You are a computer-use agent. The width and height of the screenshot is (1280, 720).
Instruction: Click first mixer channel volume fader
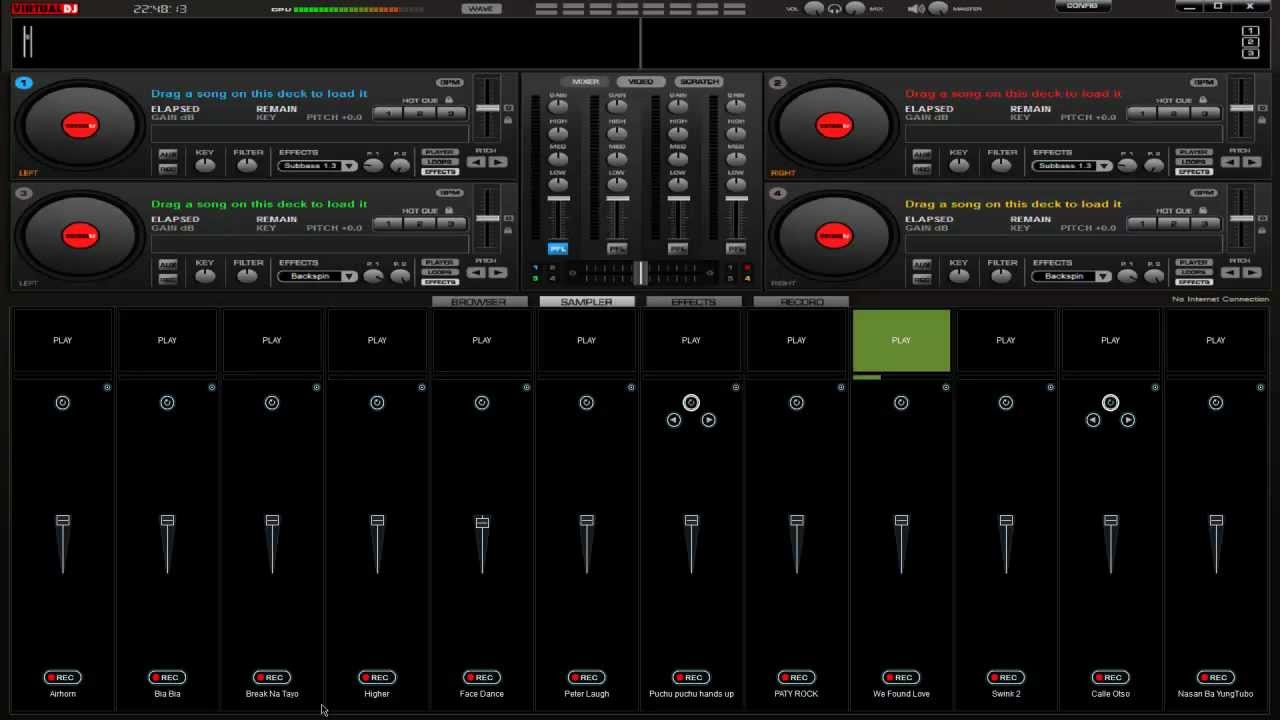[557, 199]
